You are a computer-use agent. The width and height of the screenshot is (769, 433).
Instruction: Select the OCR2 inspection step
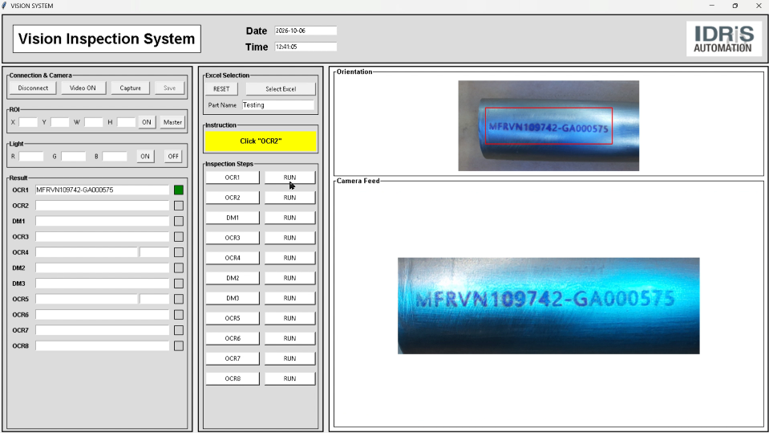pos(232,198)
